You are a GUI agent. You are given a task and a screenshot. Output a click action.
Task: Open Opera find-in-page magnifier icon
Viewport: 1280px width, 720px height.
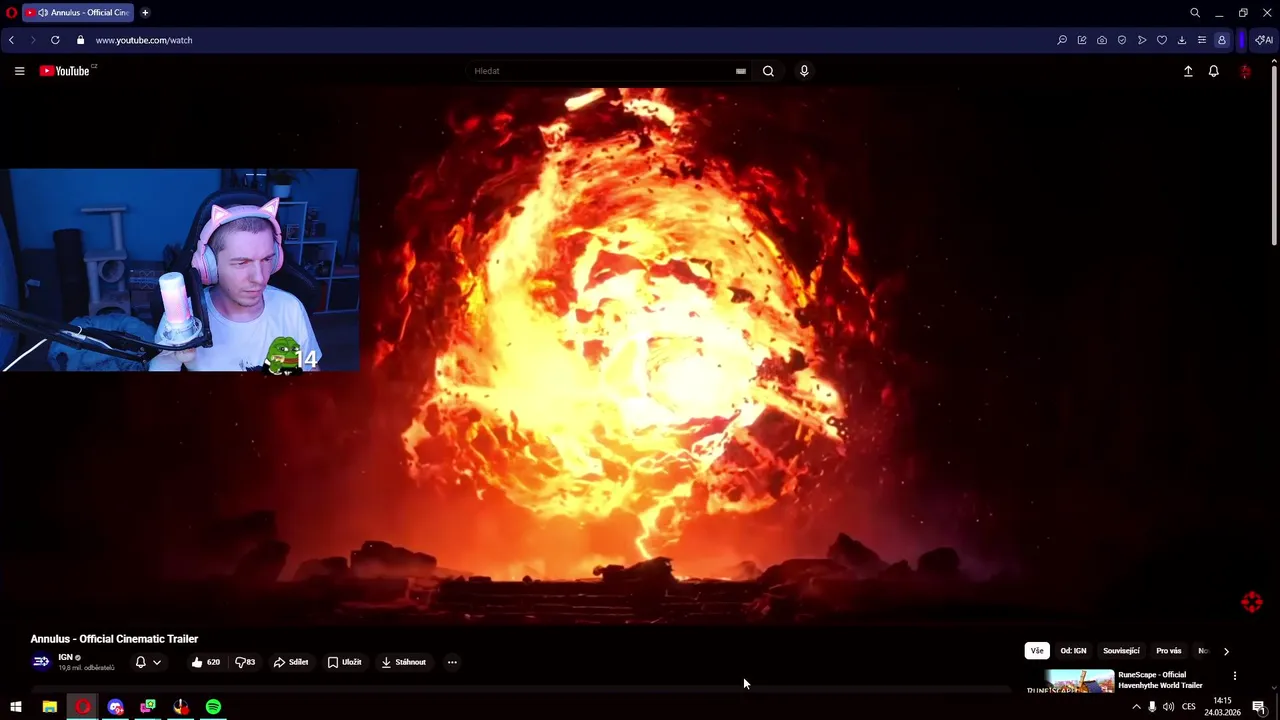1062,40
